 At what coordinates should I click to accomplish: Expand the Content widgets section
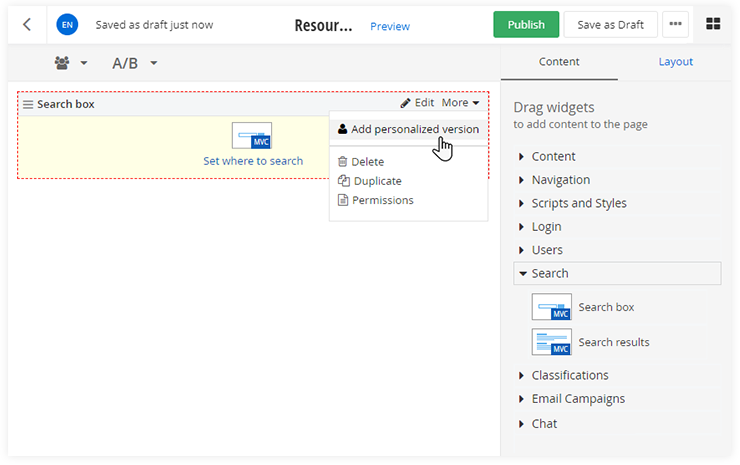pos(553,156)
